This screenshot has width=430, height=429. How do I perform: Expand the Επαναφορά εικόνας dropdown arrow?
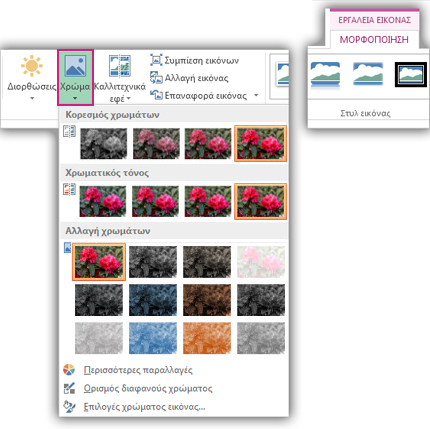click(x=256, y=95)
